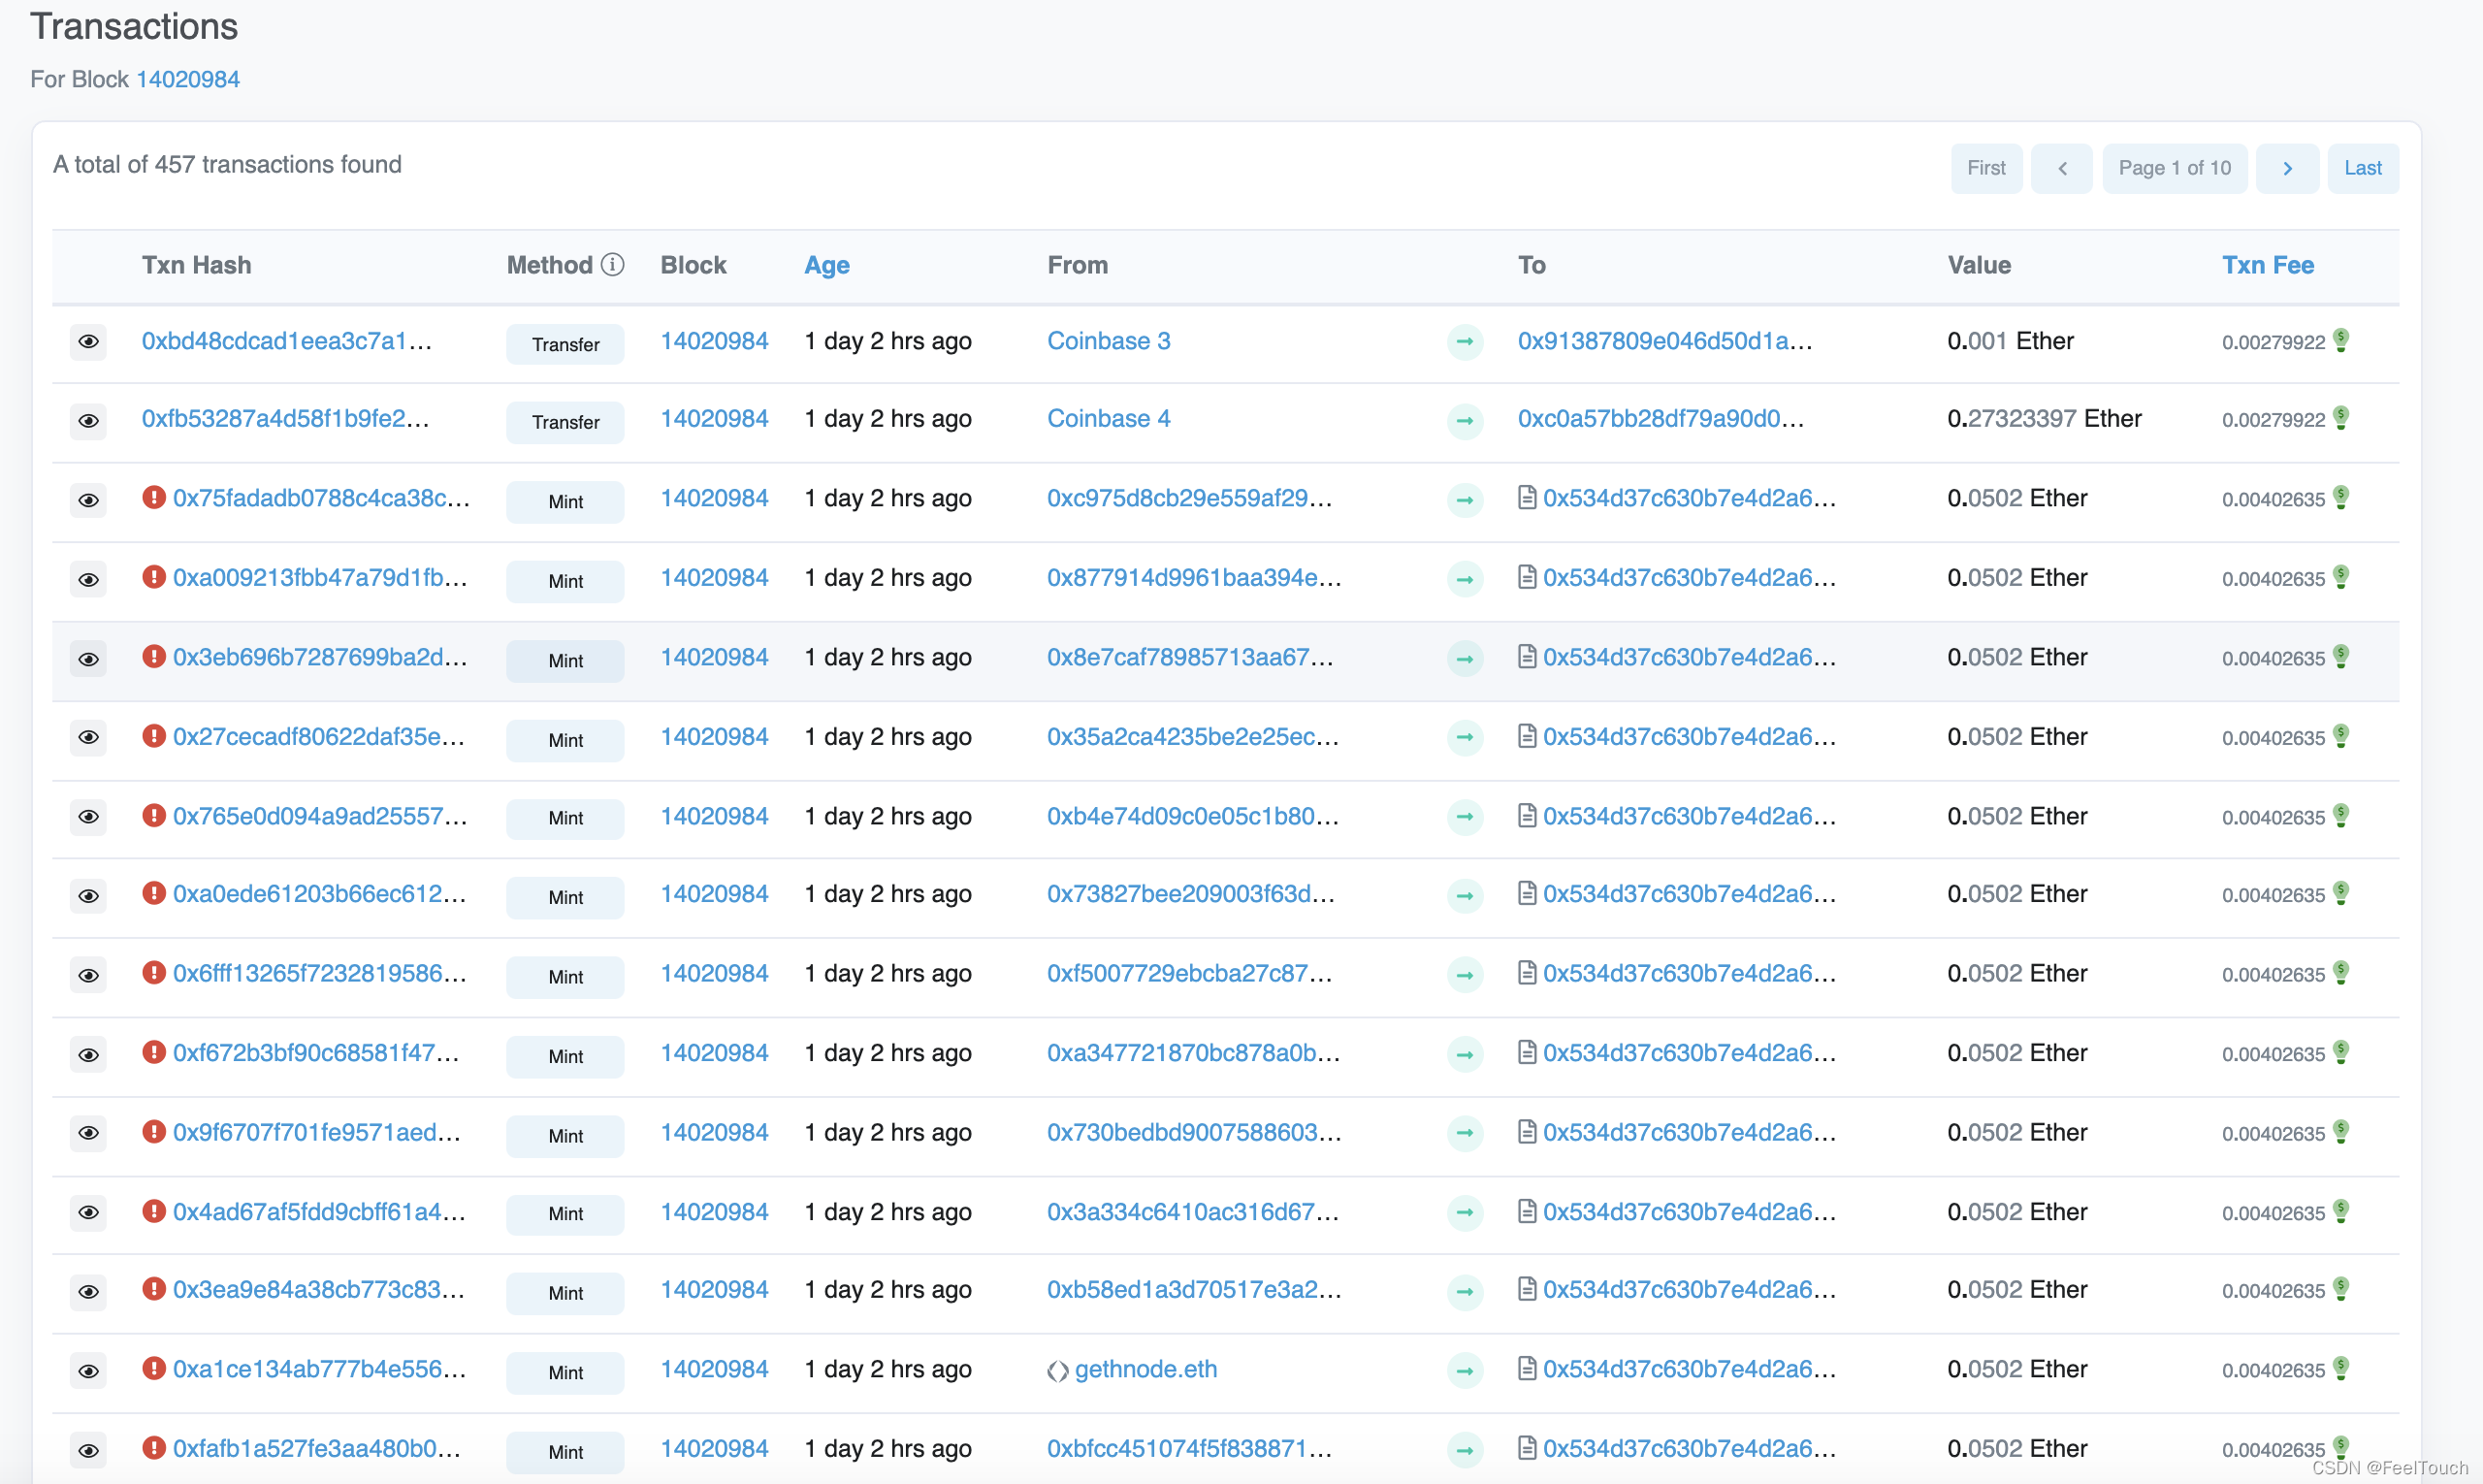Click the Method column info icon
The height and width of the screenshot is (1484, 2483).
point(612,265)
